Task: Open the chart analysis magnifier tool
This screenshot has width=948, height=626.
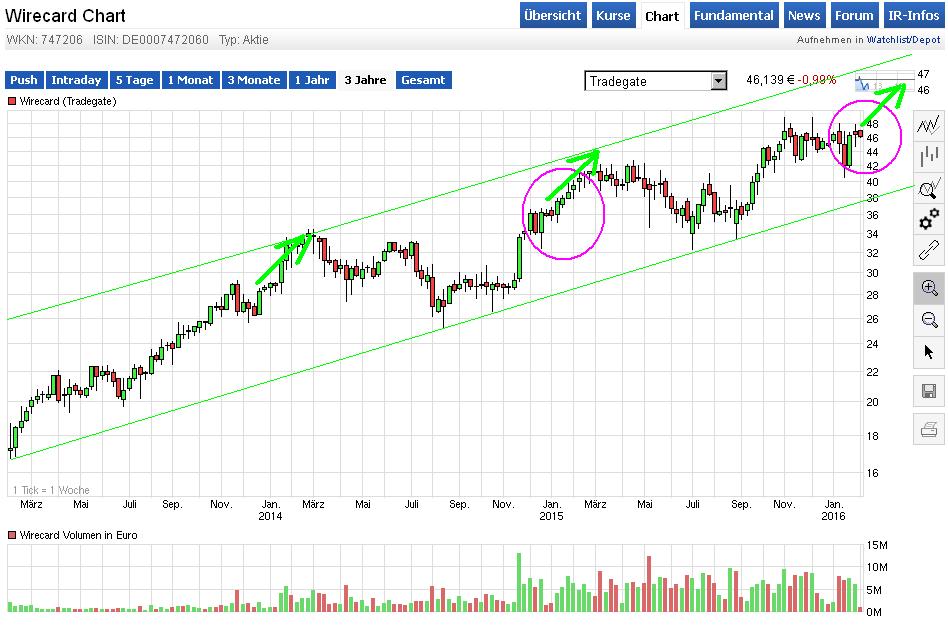Action: tap(929, 188)
